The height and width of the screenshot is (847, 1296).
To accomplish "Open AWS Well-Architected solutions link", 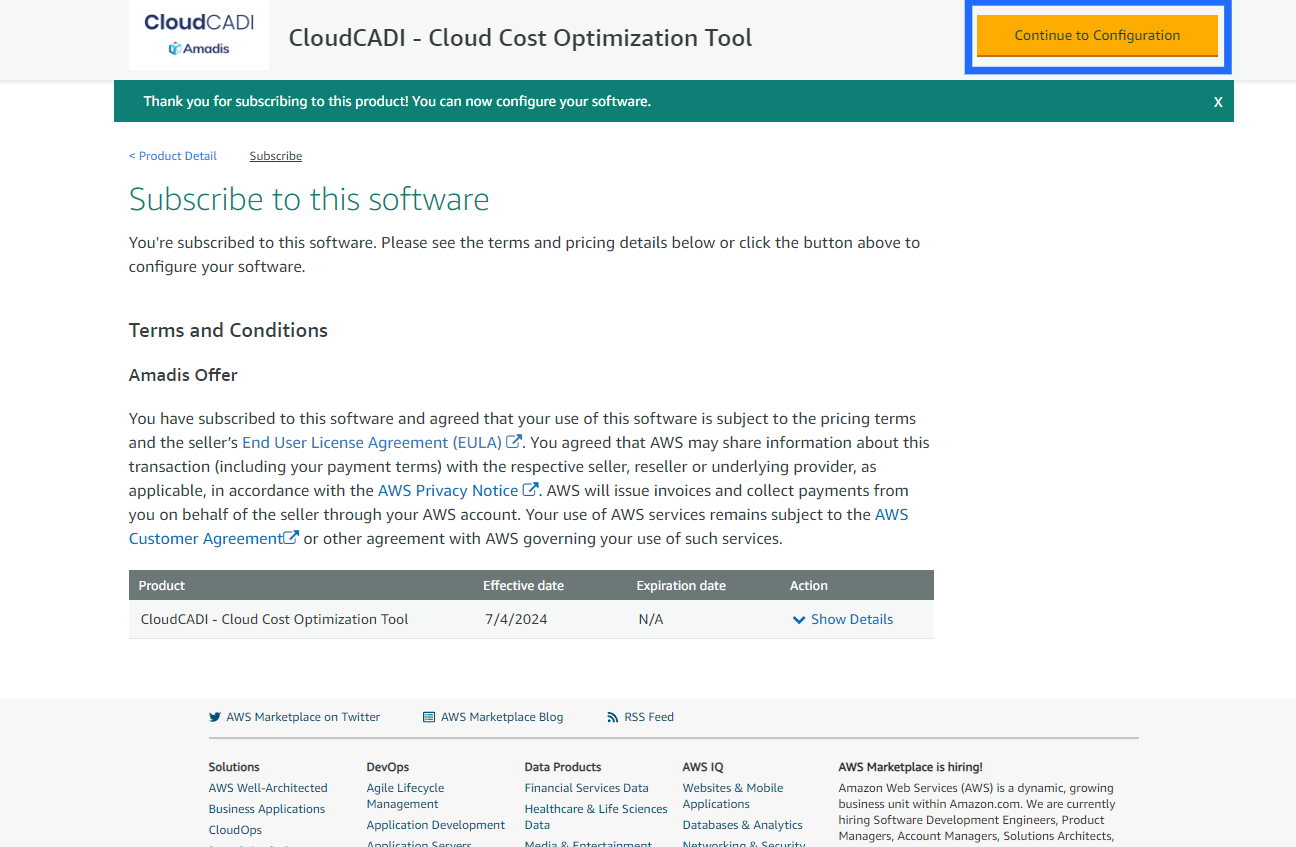I will [x=268, y=788].
